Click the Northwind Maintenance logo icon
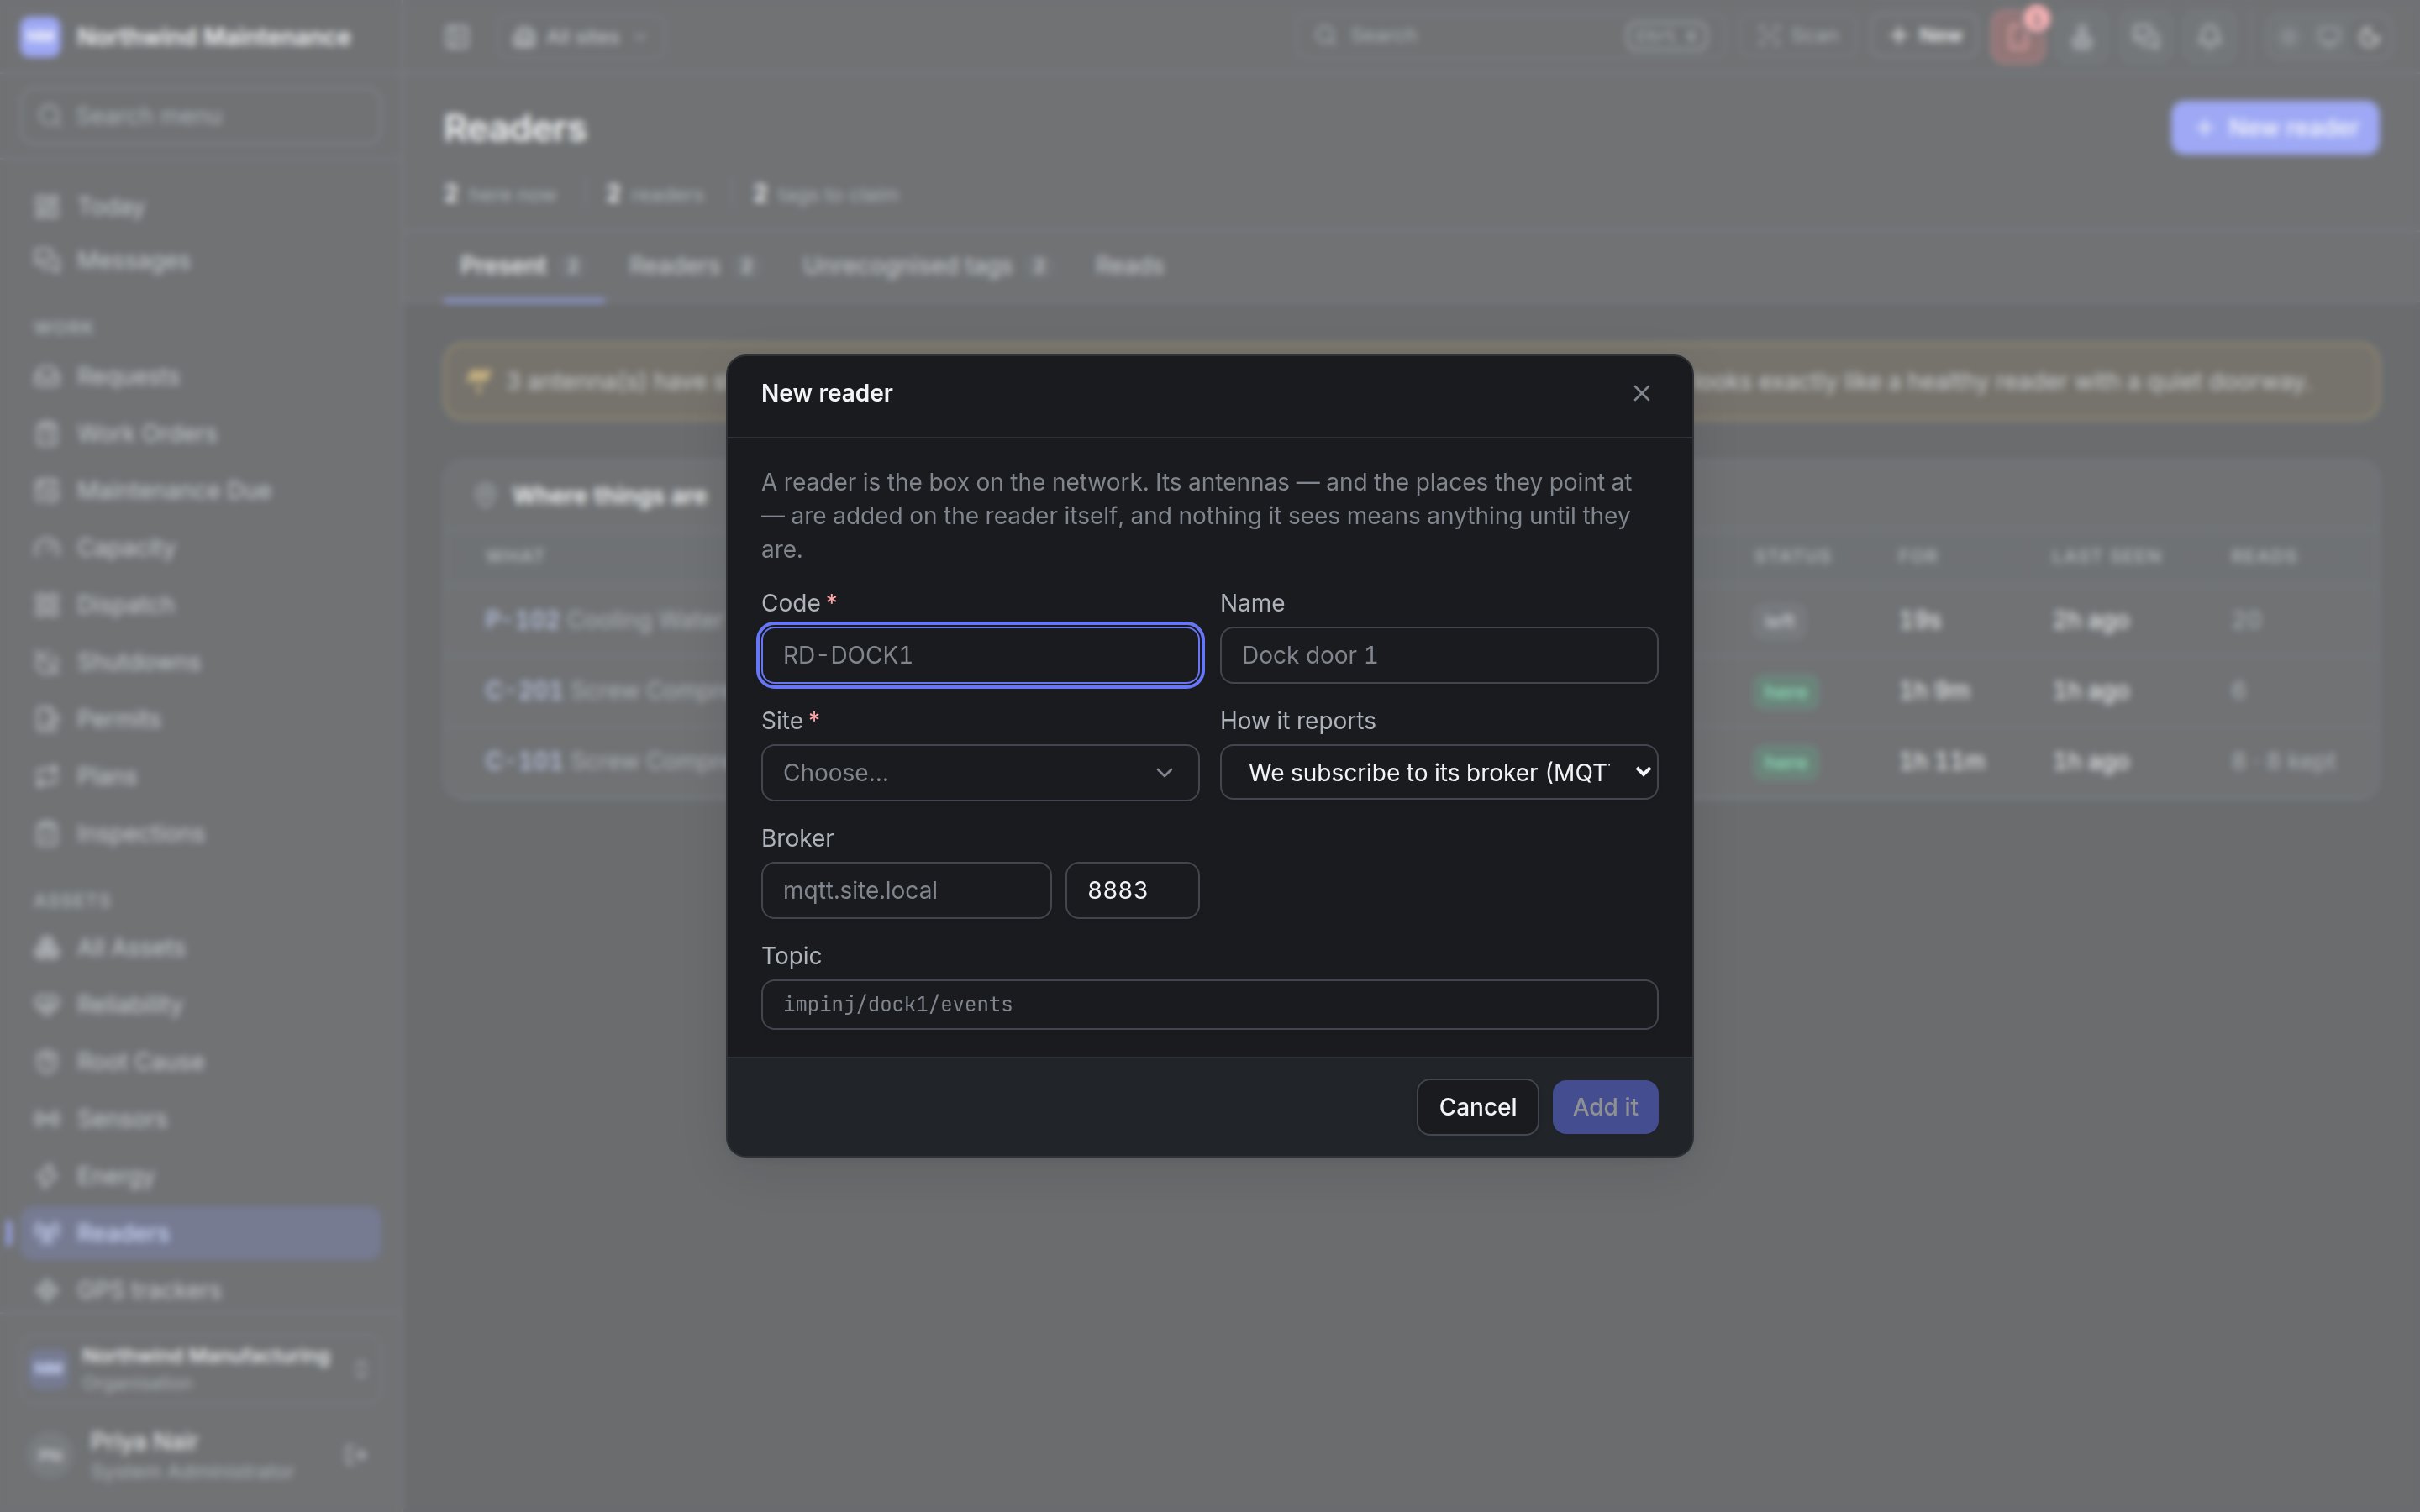 coord(40,37)
